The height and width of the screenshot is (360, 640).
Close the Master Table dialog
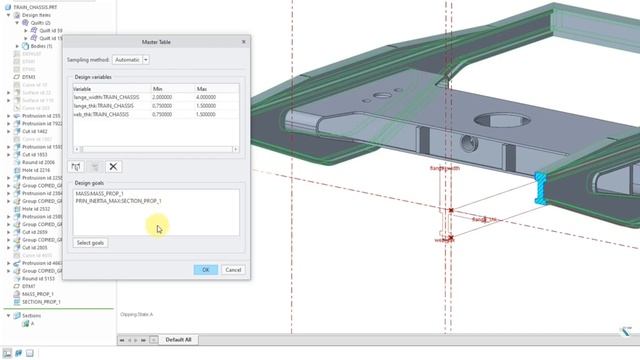(244, 42)
